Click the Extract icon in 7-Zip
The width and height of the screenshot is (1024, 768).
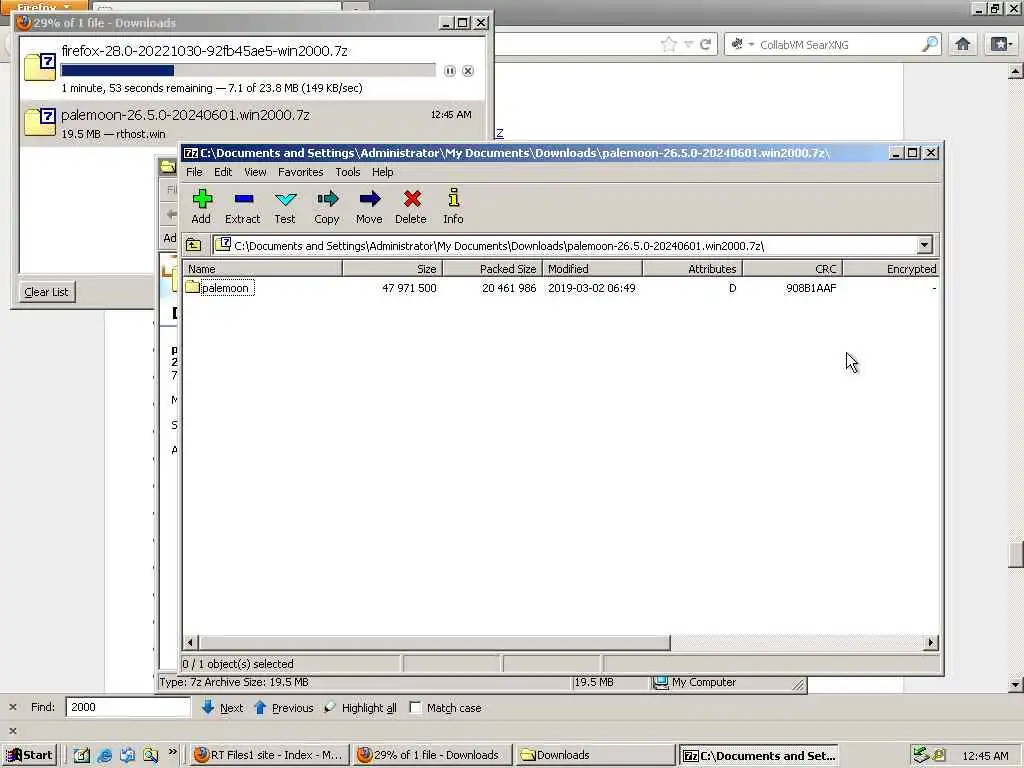click(x=243, y=206)
